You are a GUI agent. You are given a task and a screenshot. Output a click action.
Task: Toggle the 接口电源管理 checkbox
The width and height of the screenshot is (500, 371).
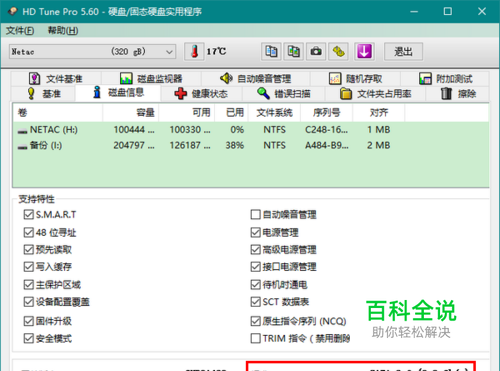click(x=255, y=267)
